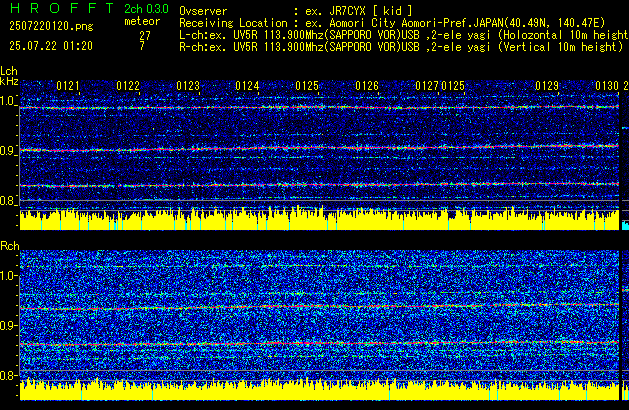Click the 0.8 kHz tick in Rch
This screenshot has width=629, height=410.
tap(8, 375)
